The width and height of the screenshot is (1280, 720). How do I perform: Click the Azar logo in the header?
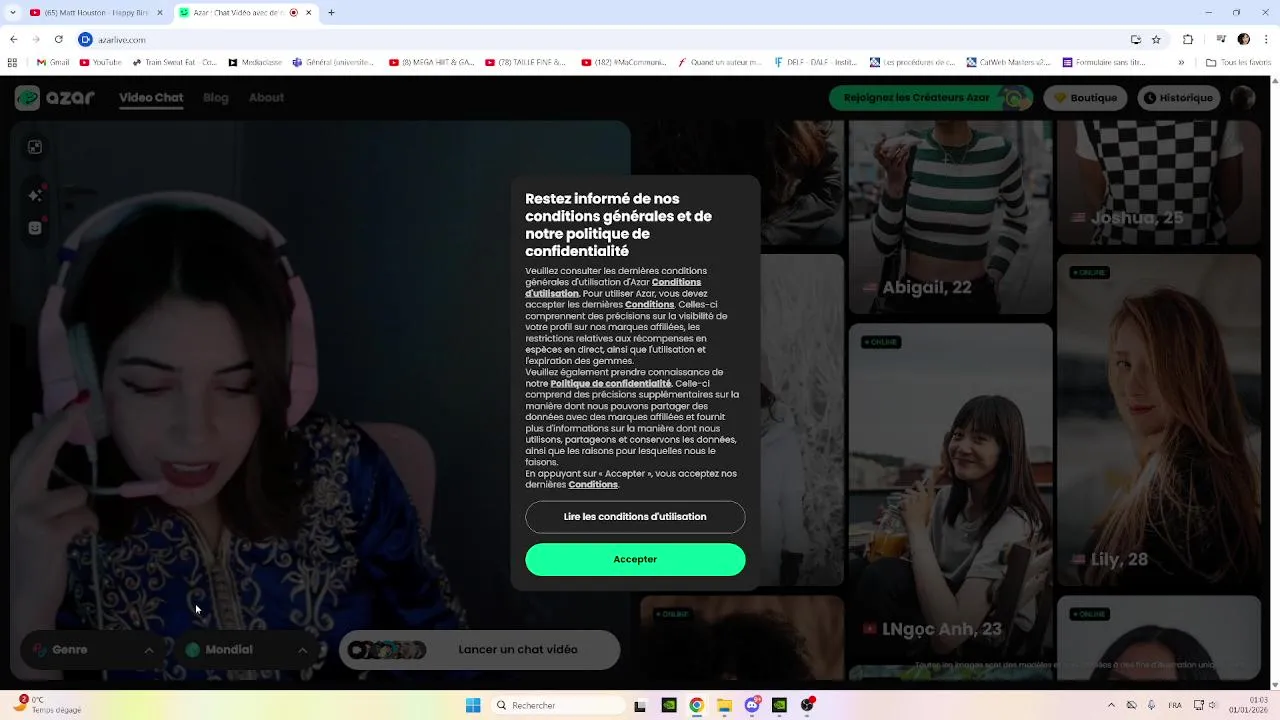55,97
